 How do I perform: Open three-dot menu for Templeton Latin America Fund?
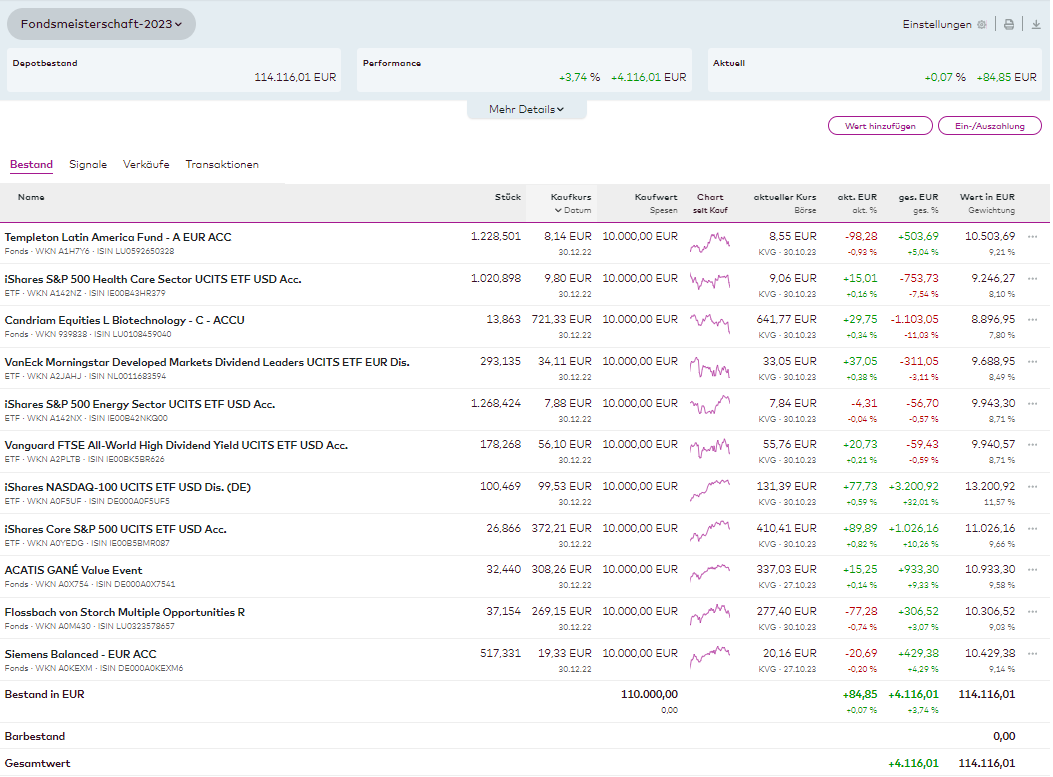coord(1033,237)
